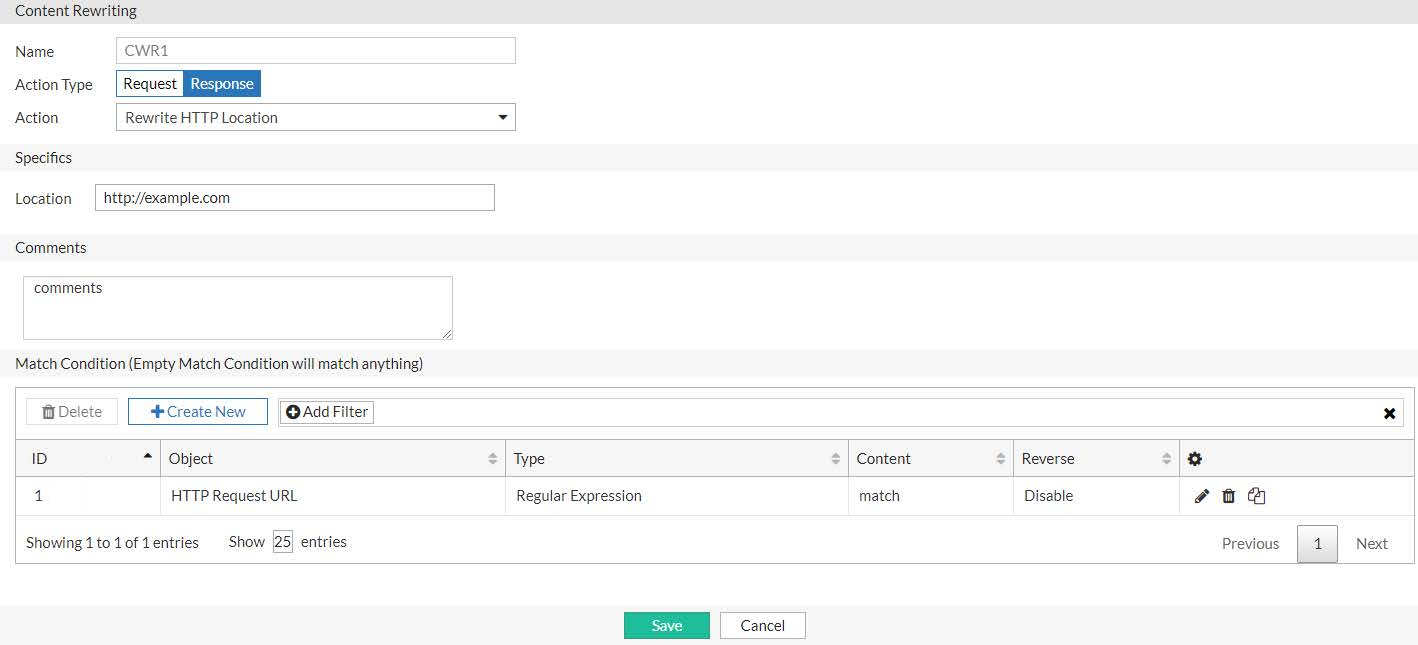Click the X icon to clear filters
Screen dimensions: 1418x645
pyautogui.click(x=1389, y=412)
